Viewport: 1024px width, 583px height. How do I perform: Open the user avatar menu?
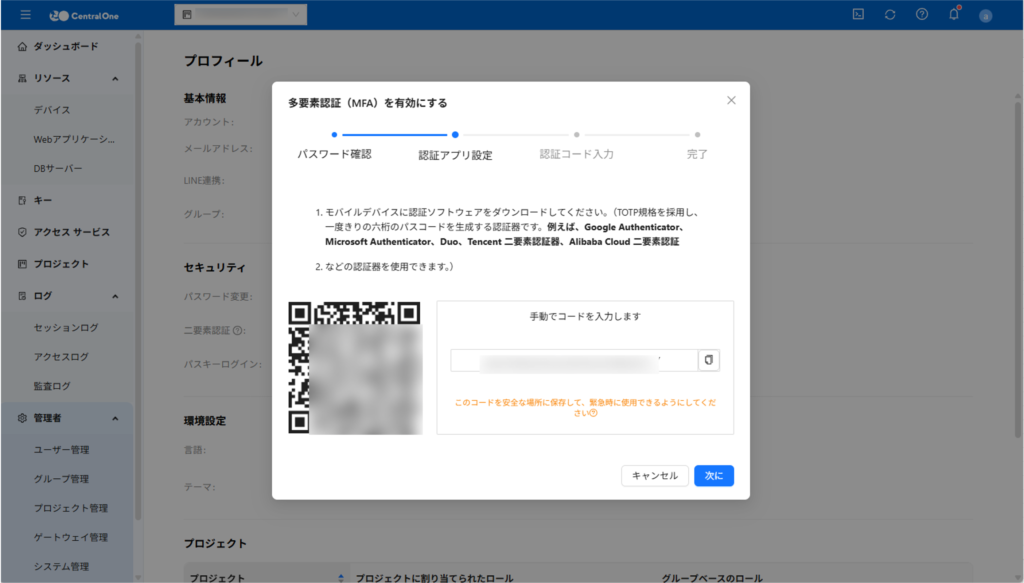[x=986, y=15]
